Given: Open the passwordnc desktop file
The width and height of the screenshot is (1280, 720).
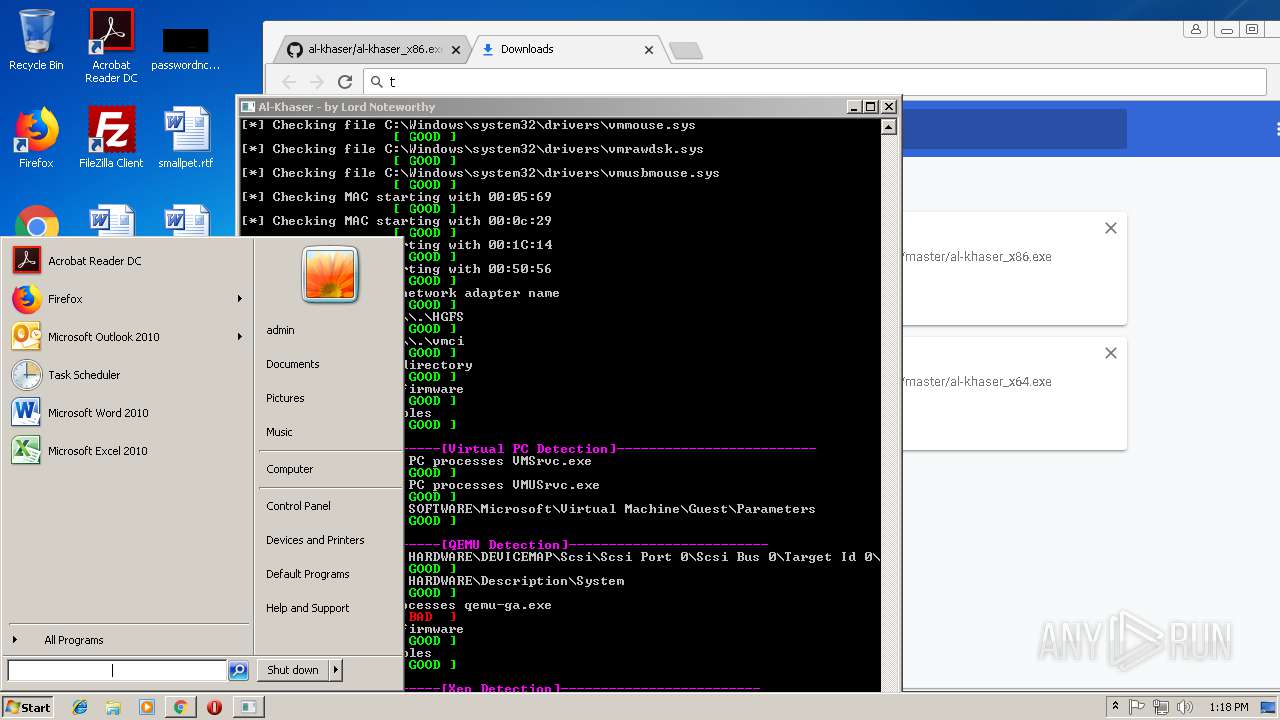Looking at the screenshot, I should coord(185,48).
